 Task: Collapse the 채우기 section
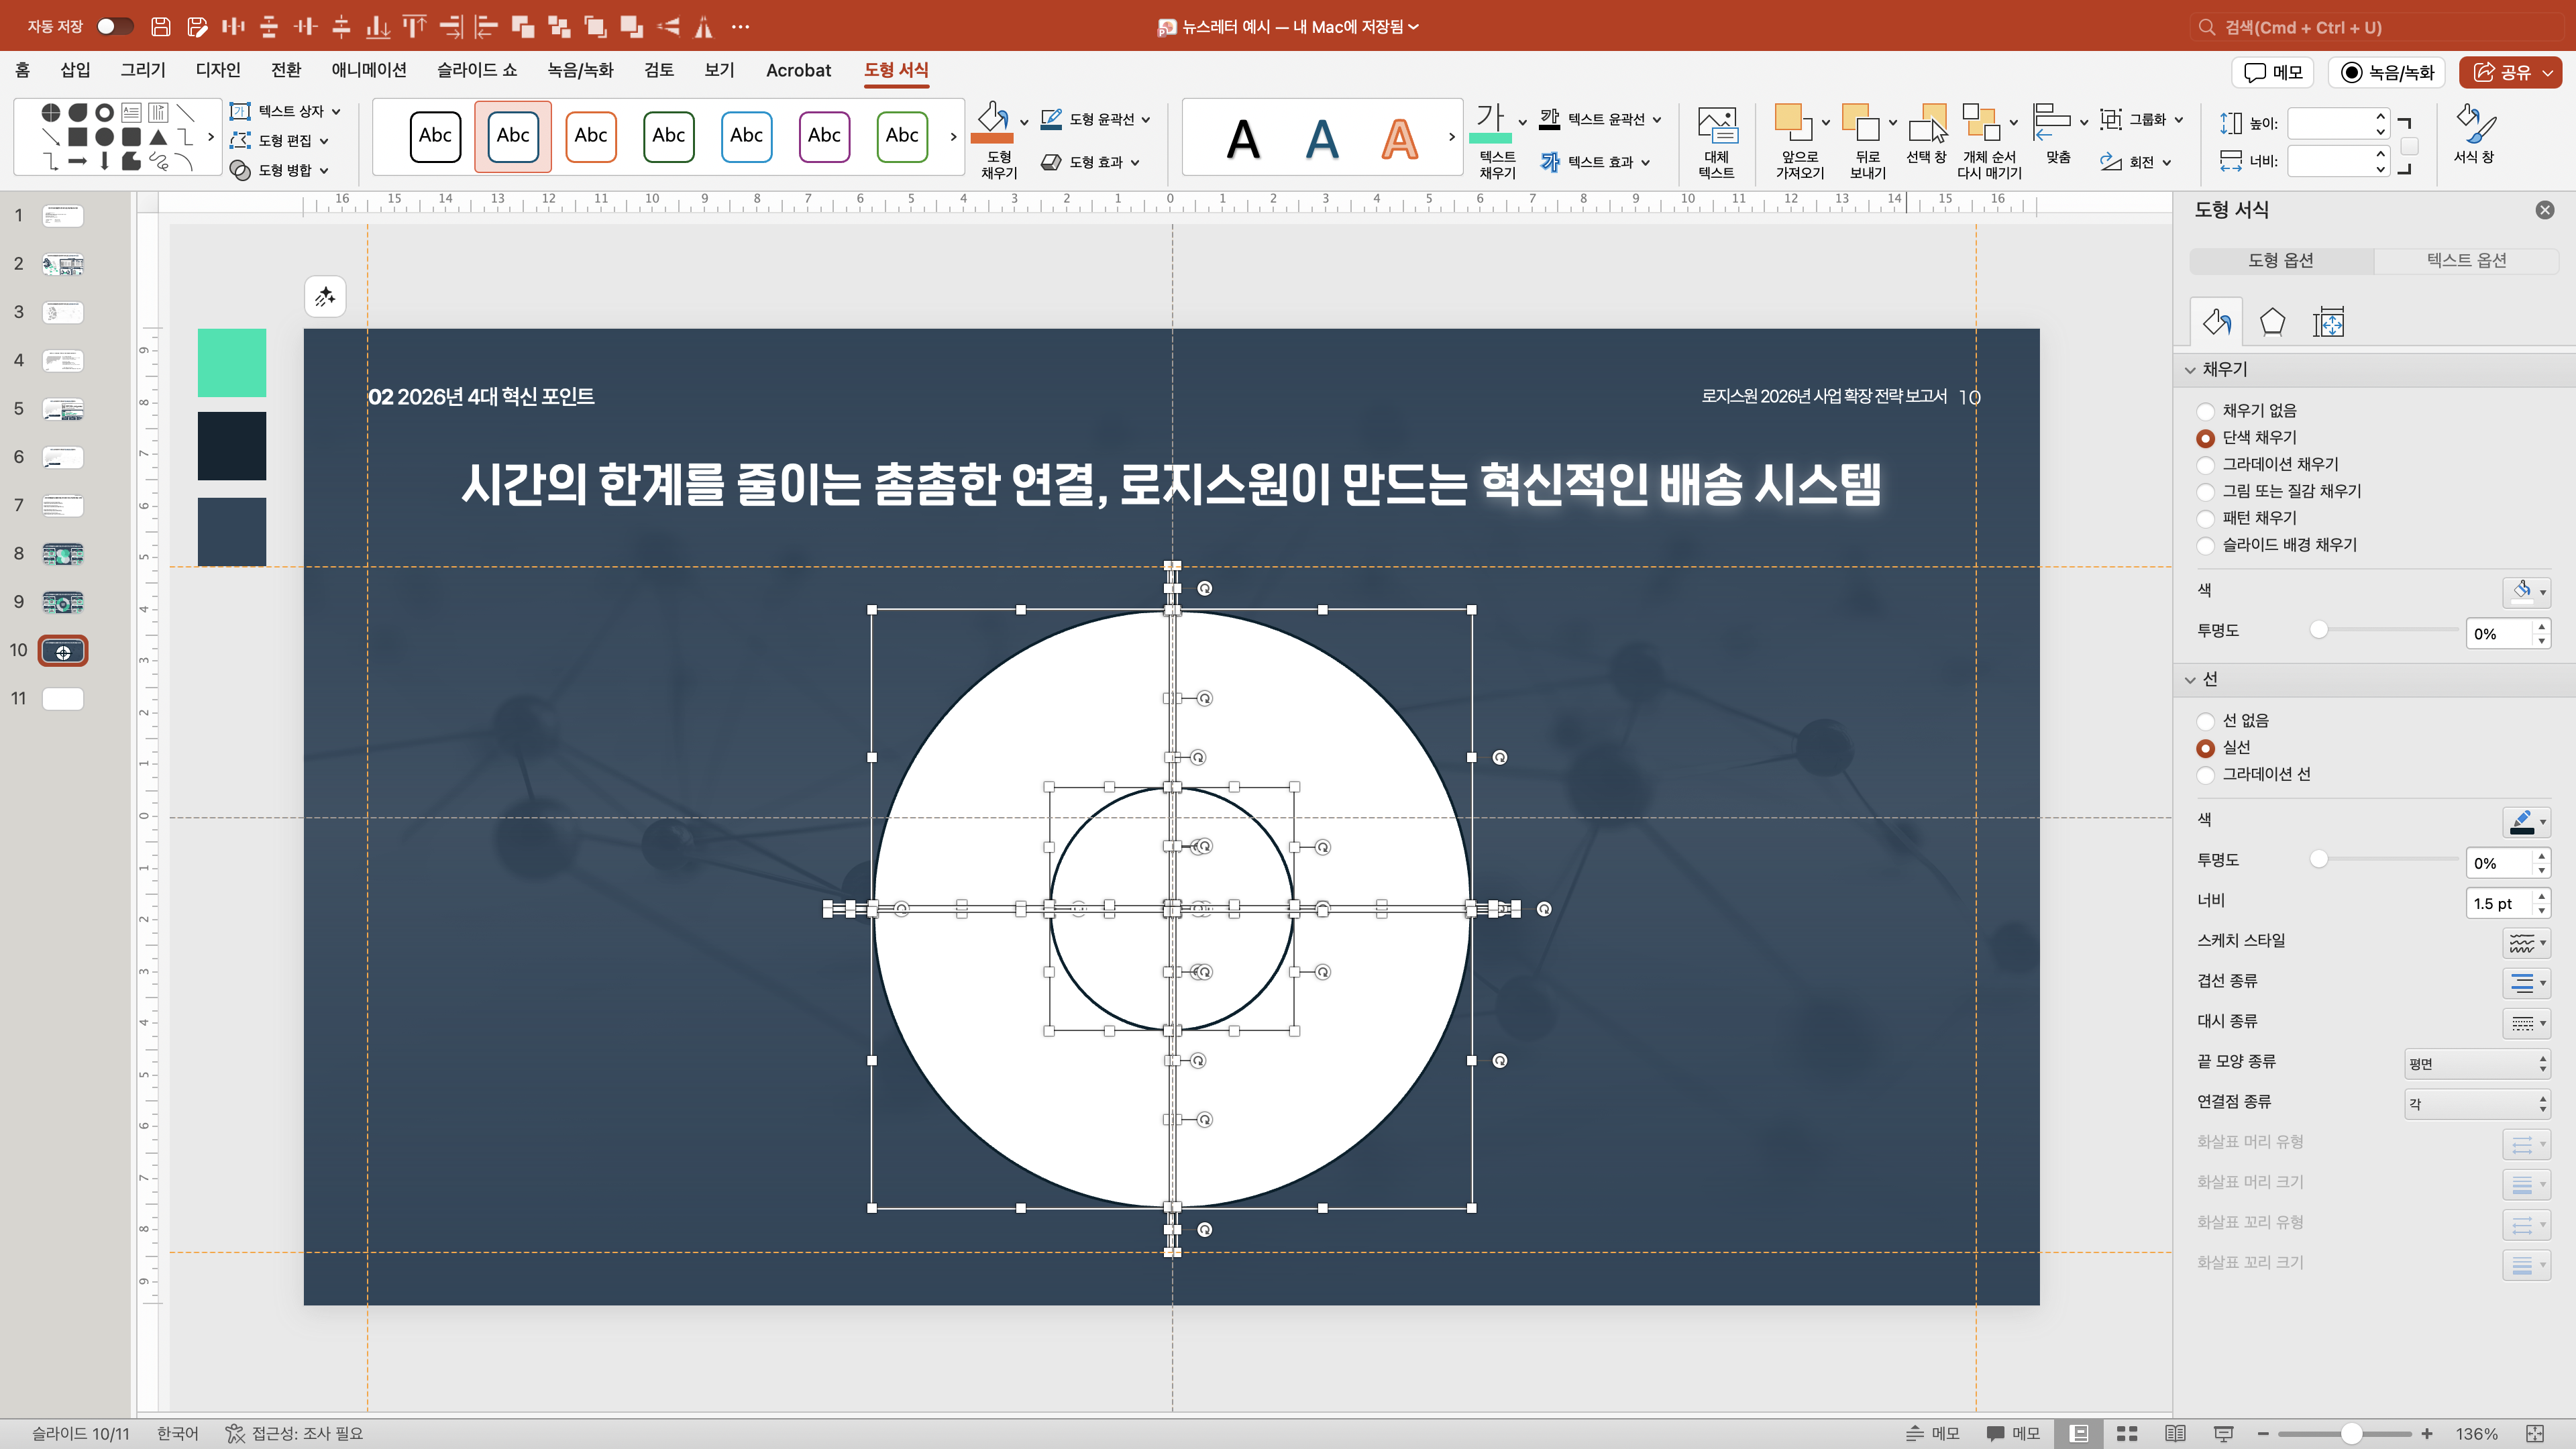point(2190,369)
